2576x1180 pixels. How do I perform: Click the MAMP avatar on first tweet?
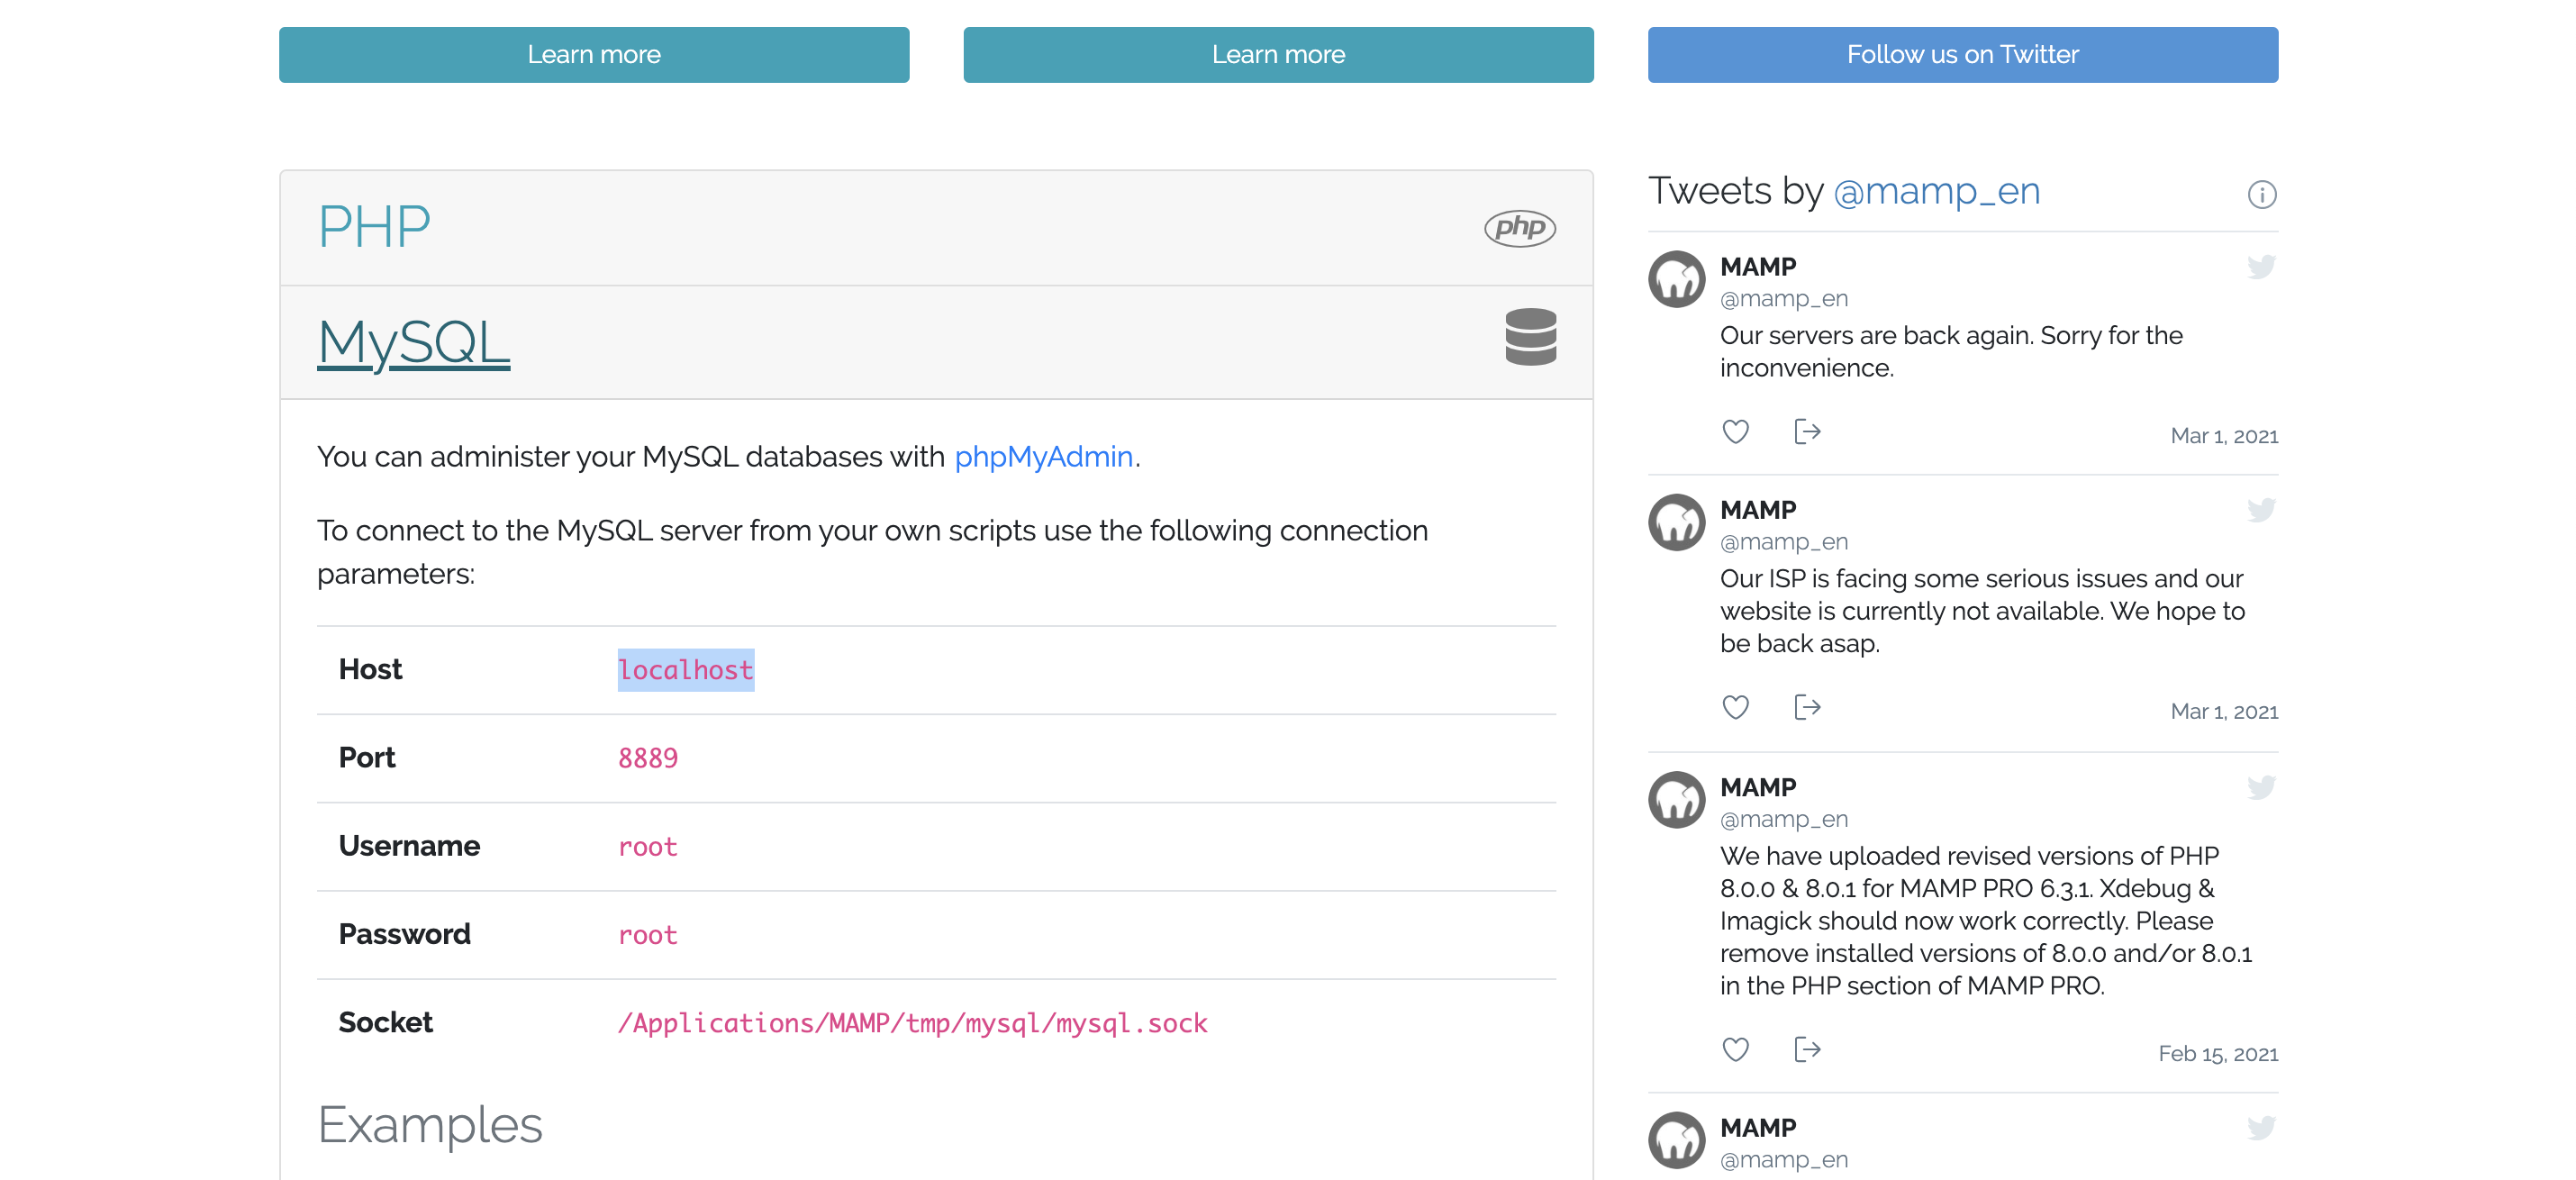1676,279
